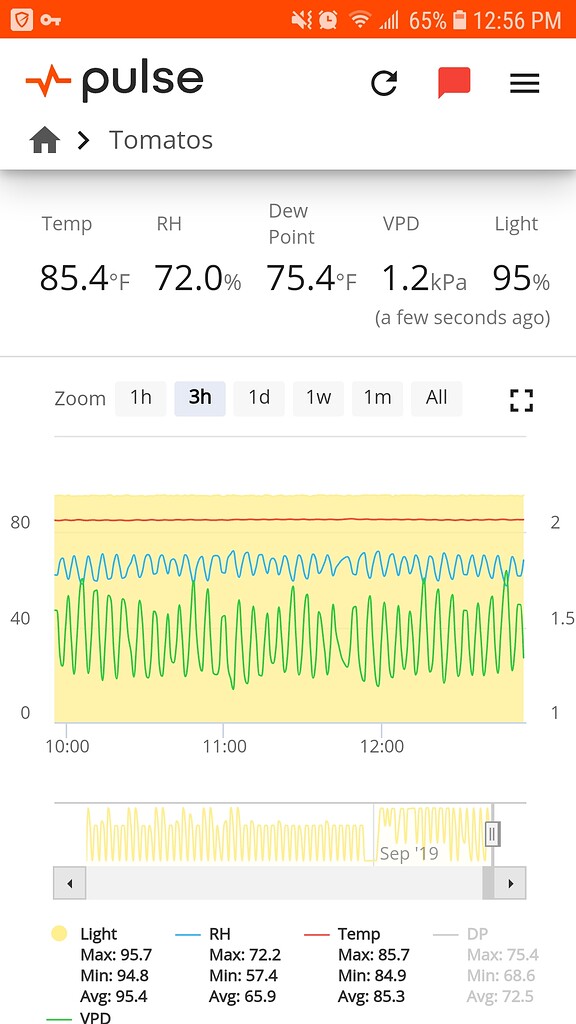Switch to the 1w view

(317, 397)
